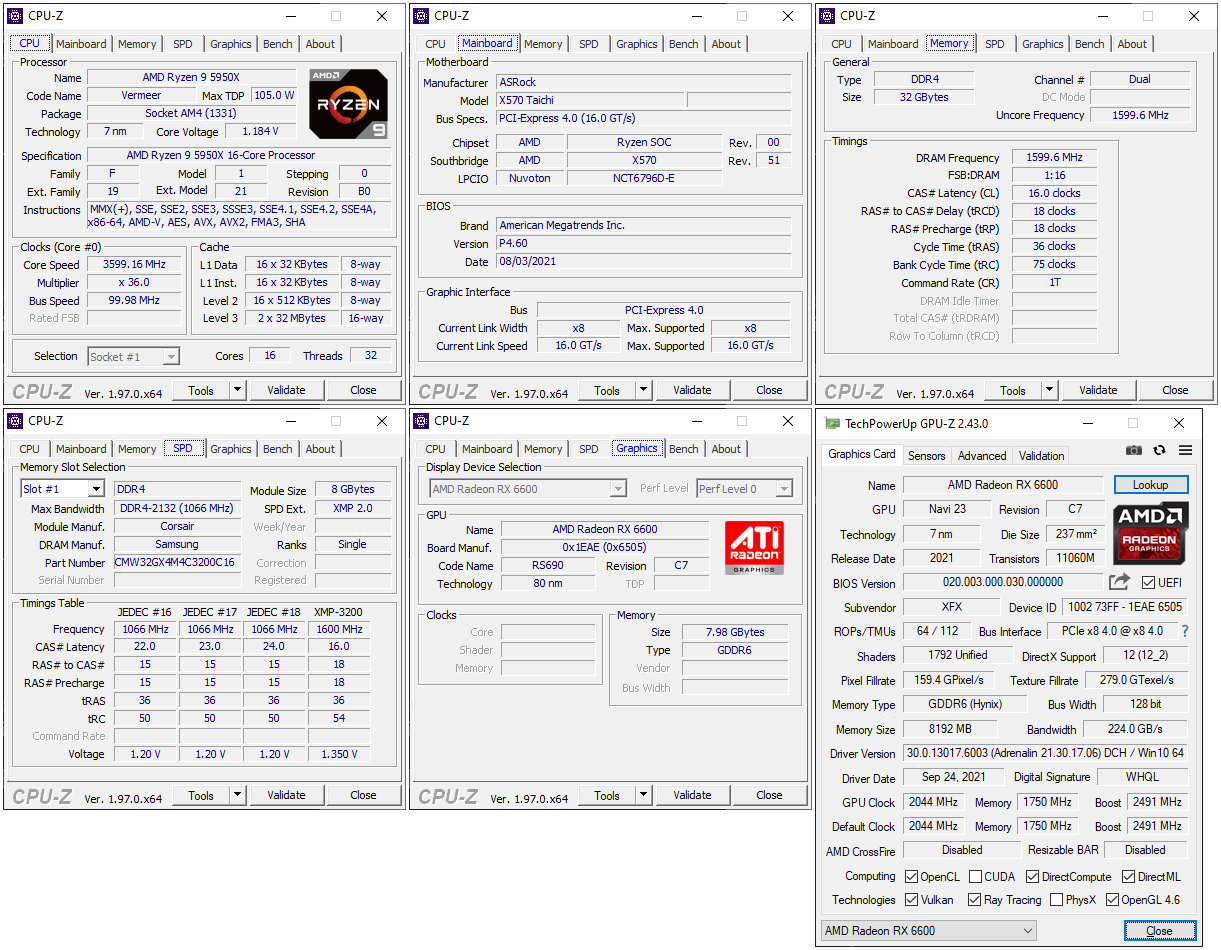Open the GPU-Z hamburger menu icon
This screenshot has height=950, width=1221.
click(1185, 451)
